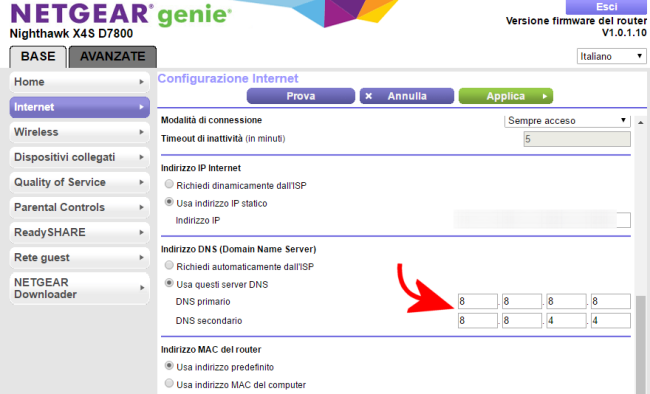
Task: Click the Nighthawk X4S D7800 label
Action: (x=71, y=34)
